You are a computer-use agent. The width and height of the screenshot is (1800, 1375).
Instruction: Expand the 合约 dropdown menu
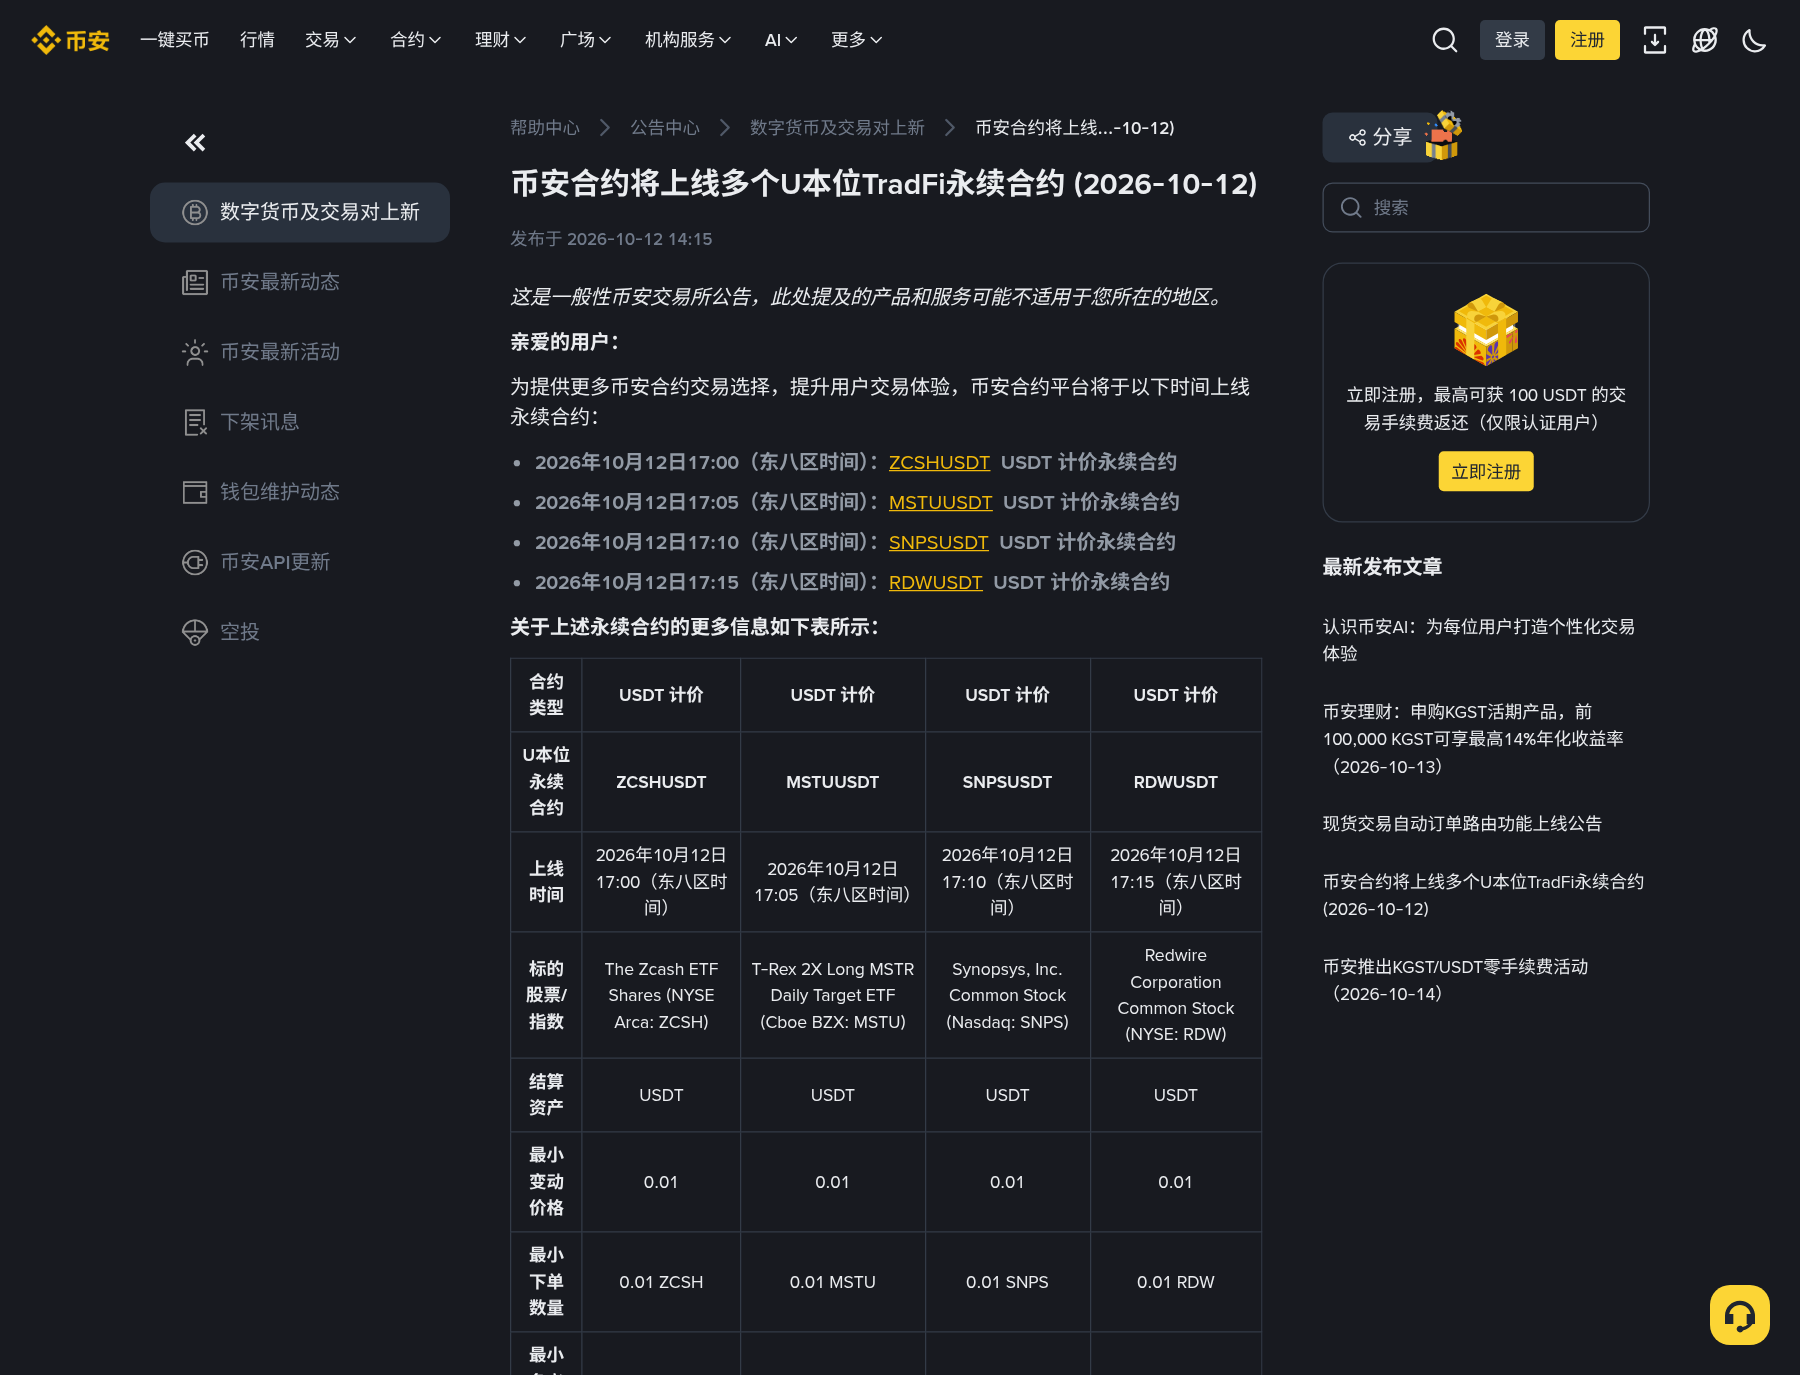[416, 40]
